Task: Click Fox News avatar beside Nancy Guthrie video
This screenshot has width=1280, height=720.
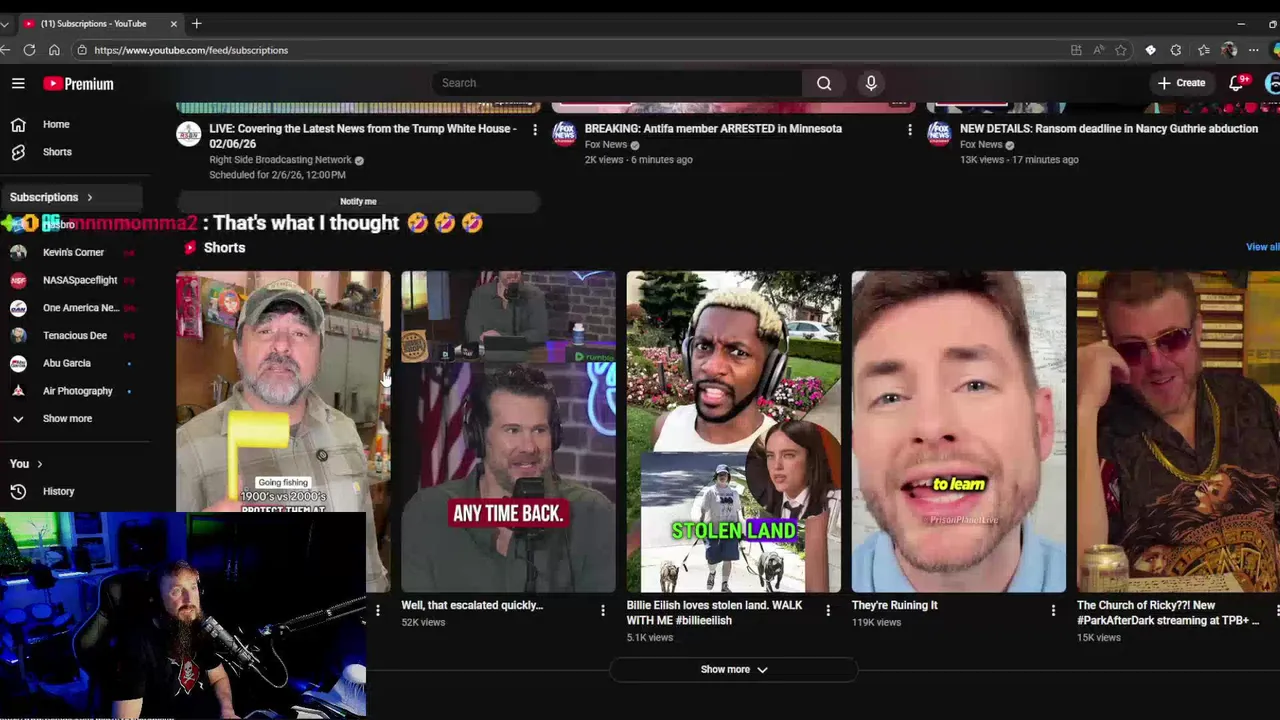Action: pyautogui.click(x=939, y=134)
